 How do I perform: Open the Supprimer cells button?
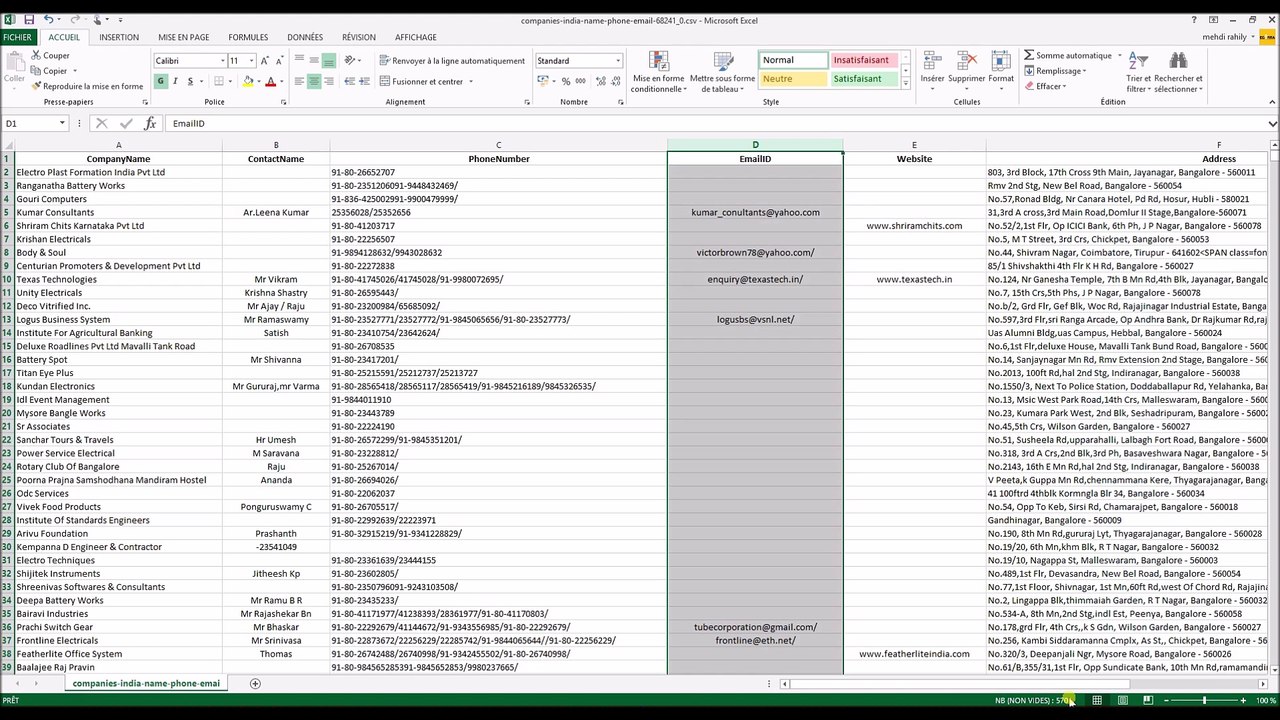[x=966, y=70]
